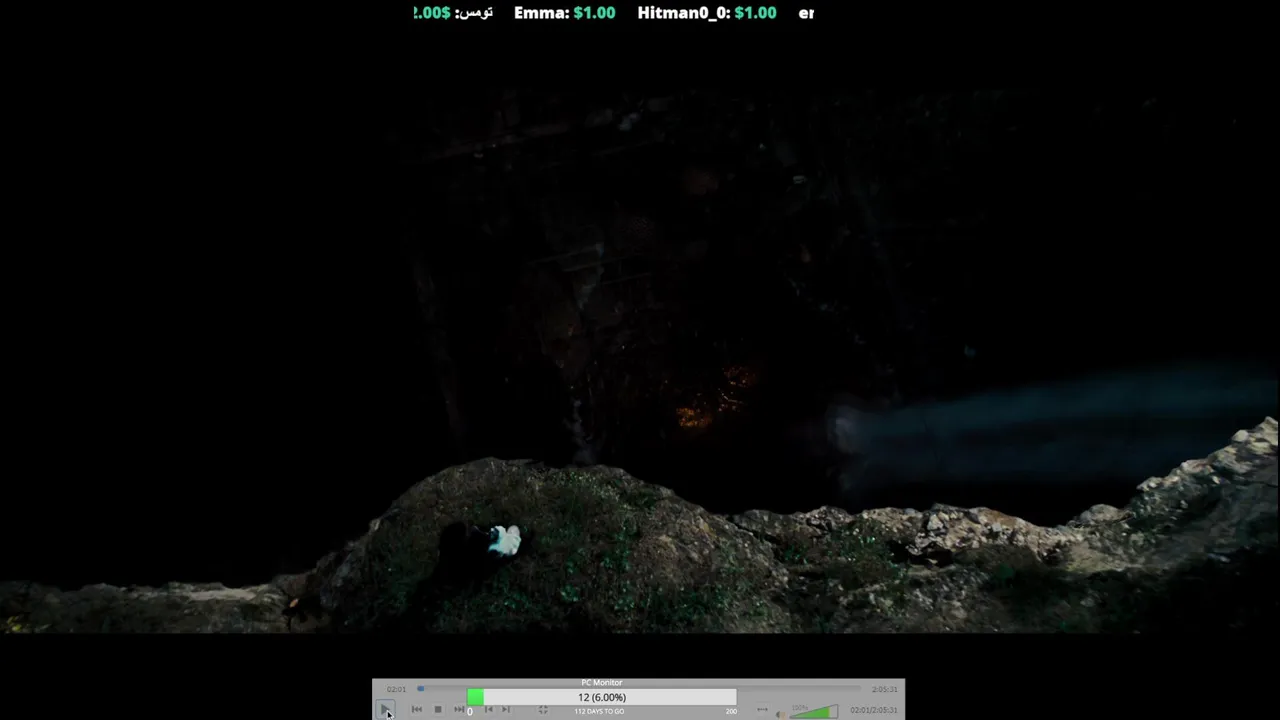Click the previous track button
Viewport: 1280px width, 720px height.
pyautogui.click(x=417, y=709)
